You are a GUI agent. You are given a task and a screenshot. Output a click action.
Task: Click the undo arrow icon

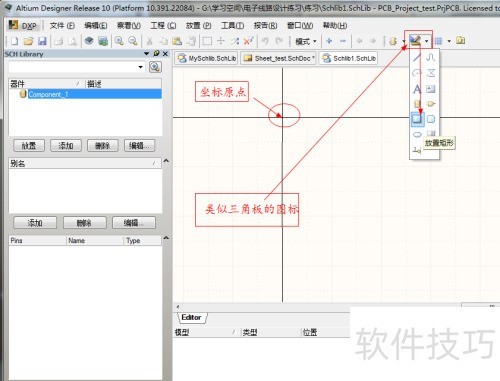click(x=265, y=41)
